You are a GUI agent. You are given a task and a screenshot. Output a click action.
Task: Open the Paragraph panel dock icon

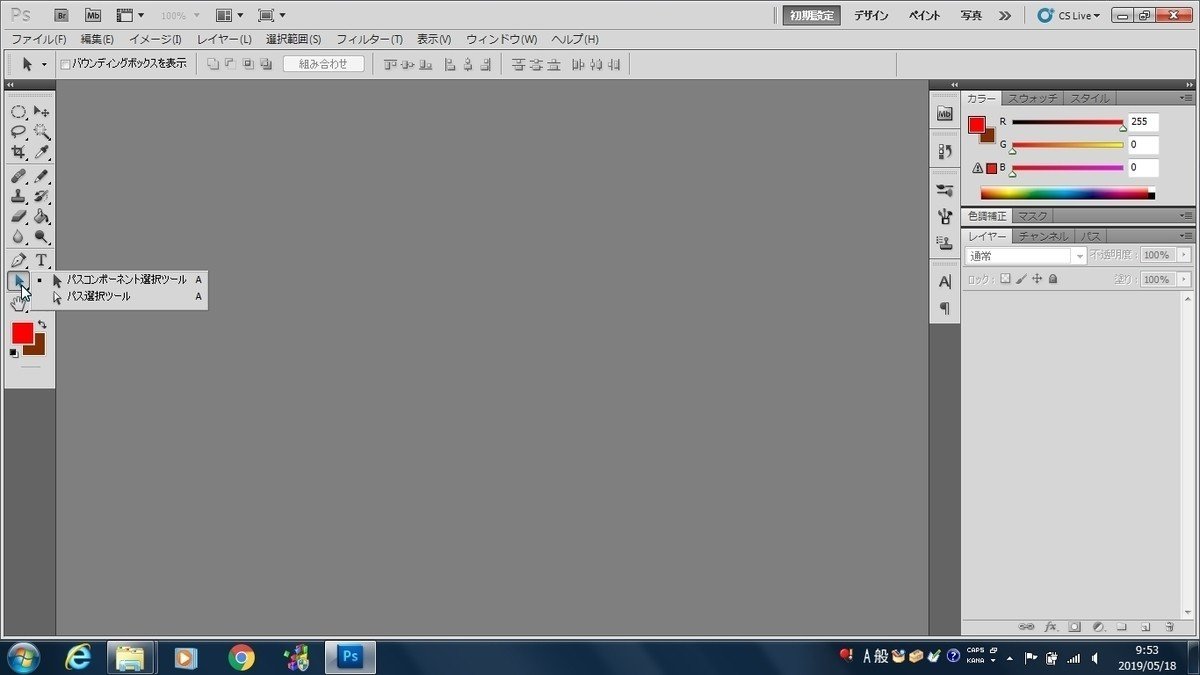coord(944,308)
